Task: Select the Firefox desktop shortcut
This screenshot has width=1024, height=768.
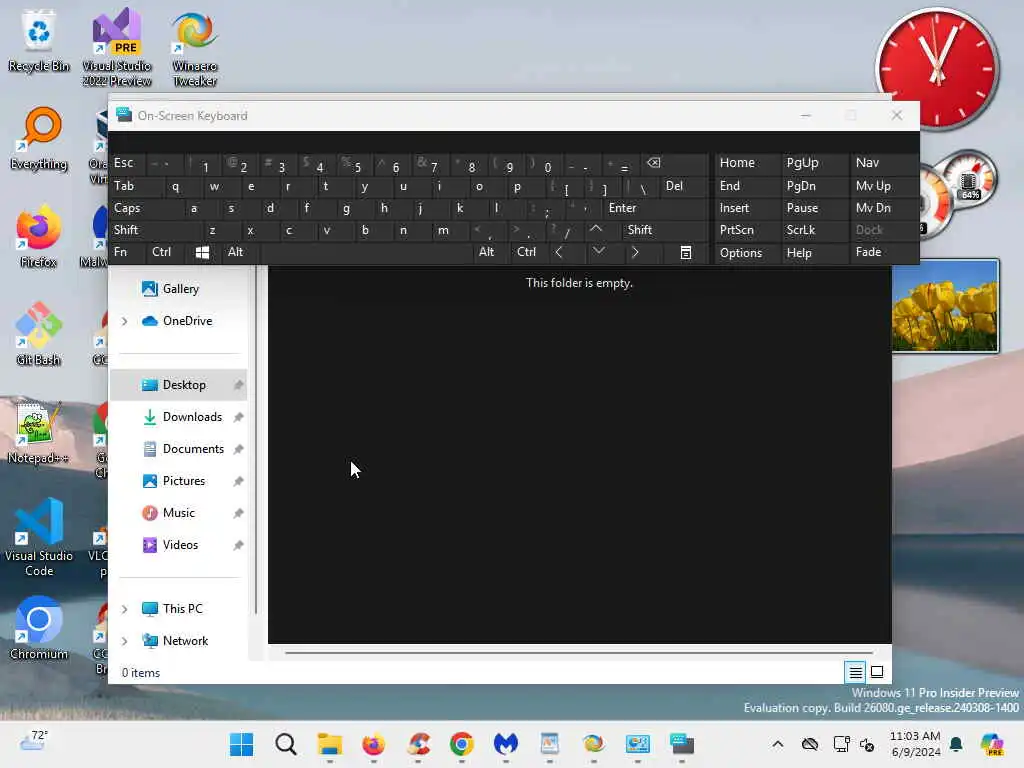Action: (39, 237)
